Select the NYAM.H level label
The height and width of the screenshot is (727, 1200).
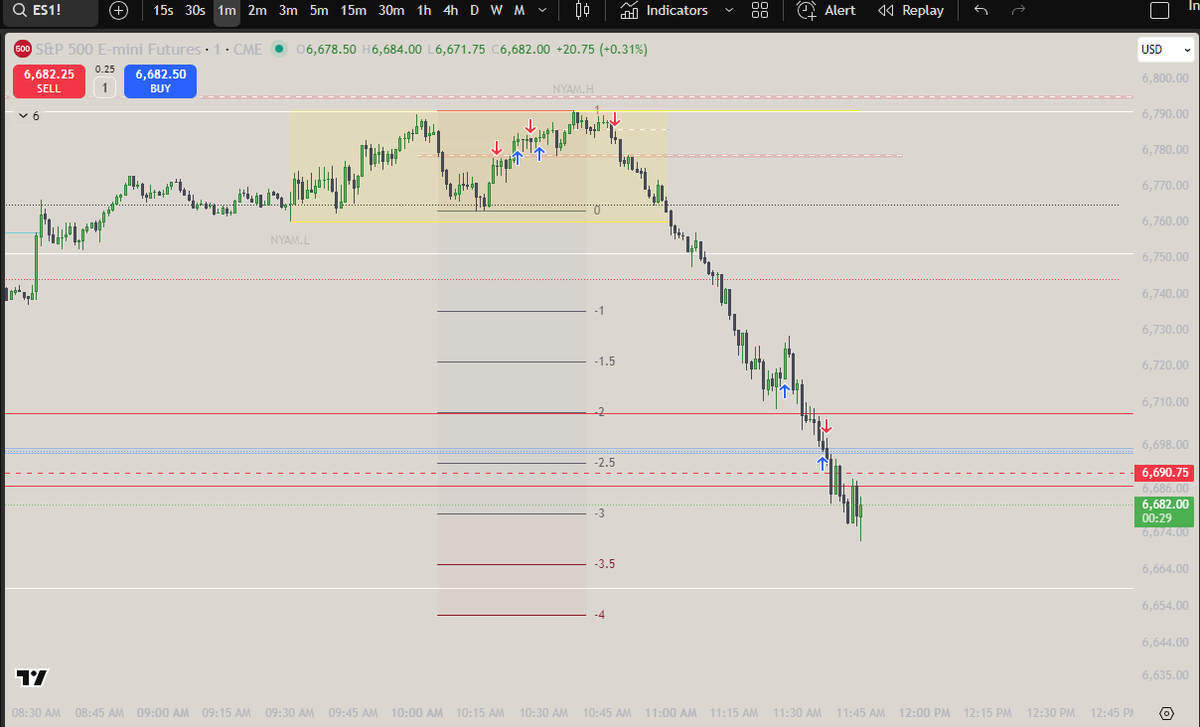point(573,90)
